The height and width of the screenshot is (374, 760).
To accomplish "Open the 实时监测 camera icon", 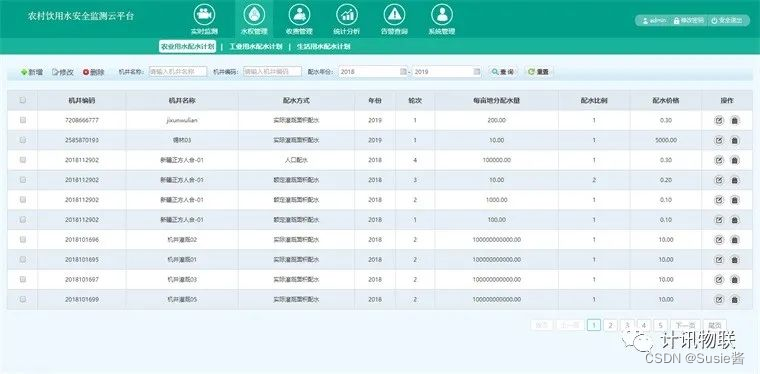I will point(205,15).
